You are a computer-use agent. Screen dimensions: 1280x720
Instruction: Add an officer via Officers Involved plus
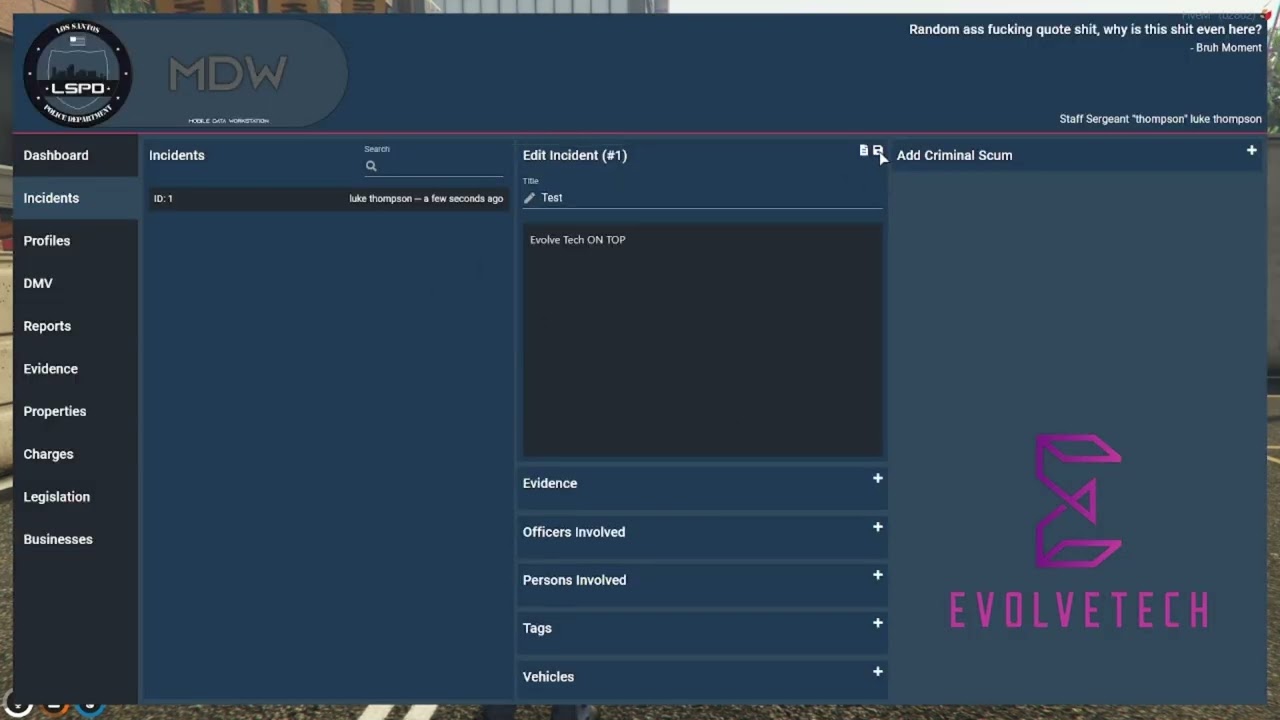(x=878, y=527)
